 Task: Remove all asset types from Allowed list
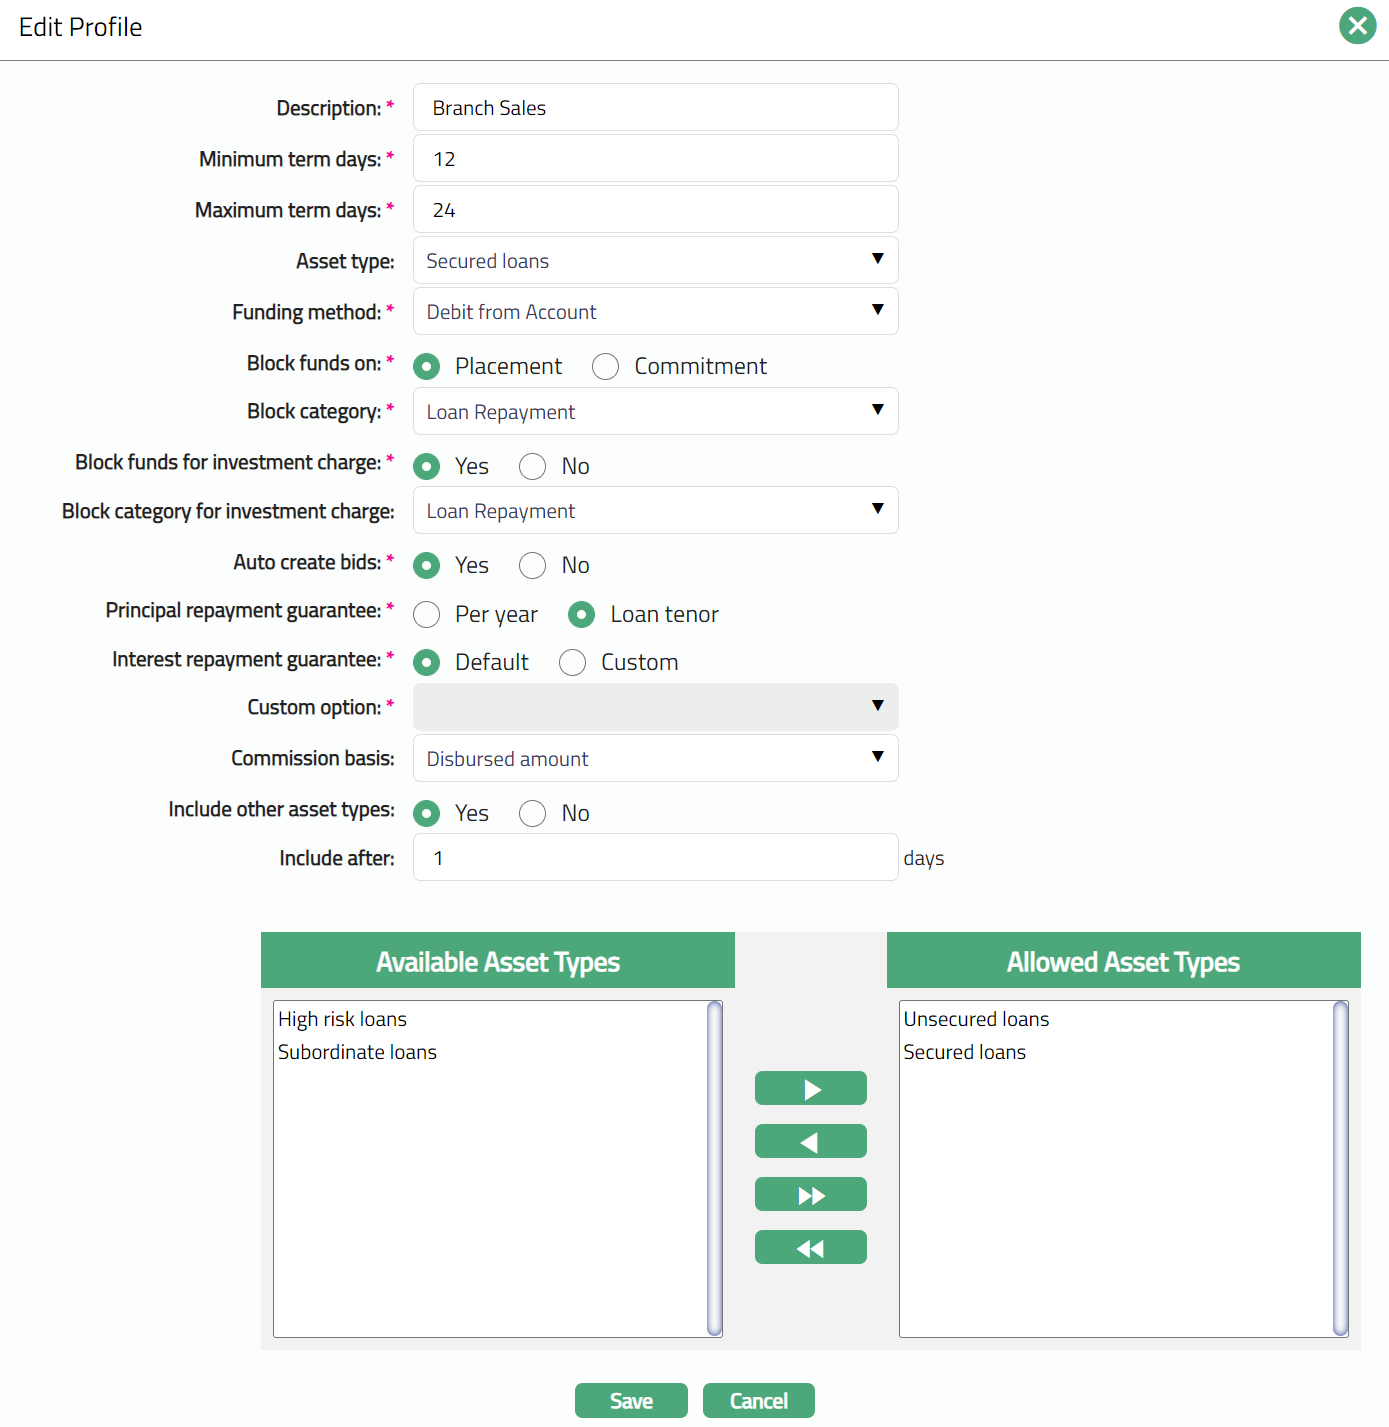(x=810, y=1247)
